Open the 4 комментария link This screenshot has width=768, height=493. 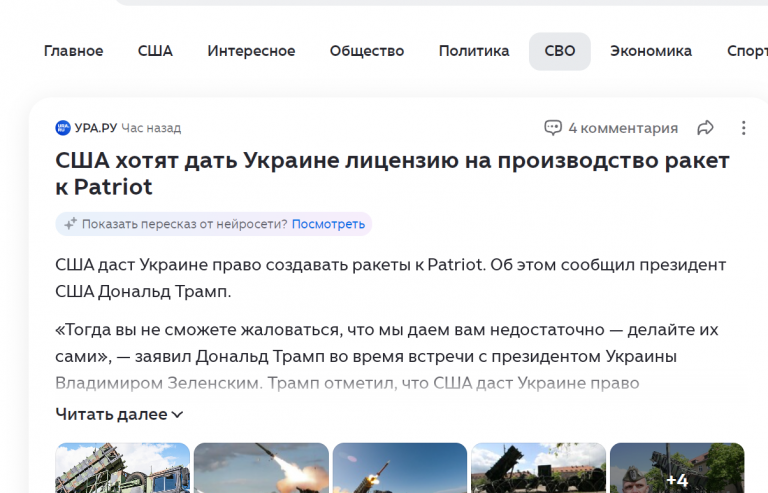tap(623, 128)
